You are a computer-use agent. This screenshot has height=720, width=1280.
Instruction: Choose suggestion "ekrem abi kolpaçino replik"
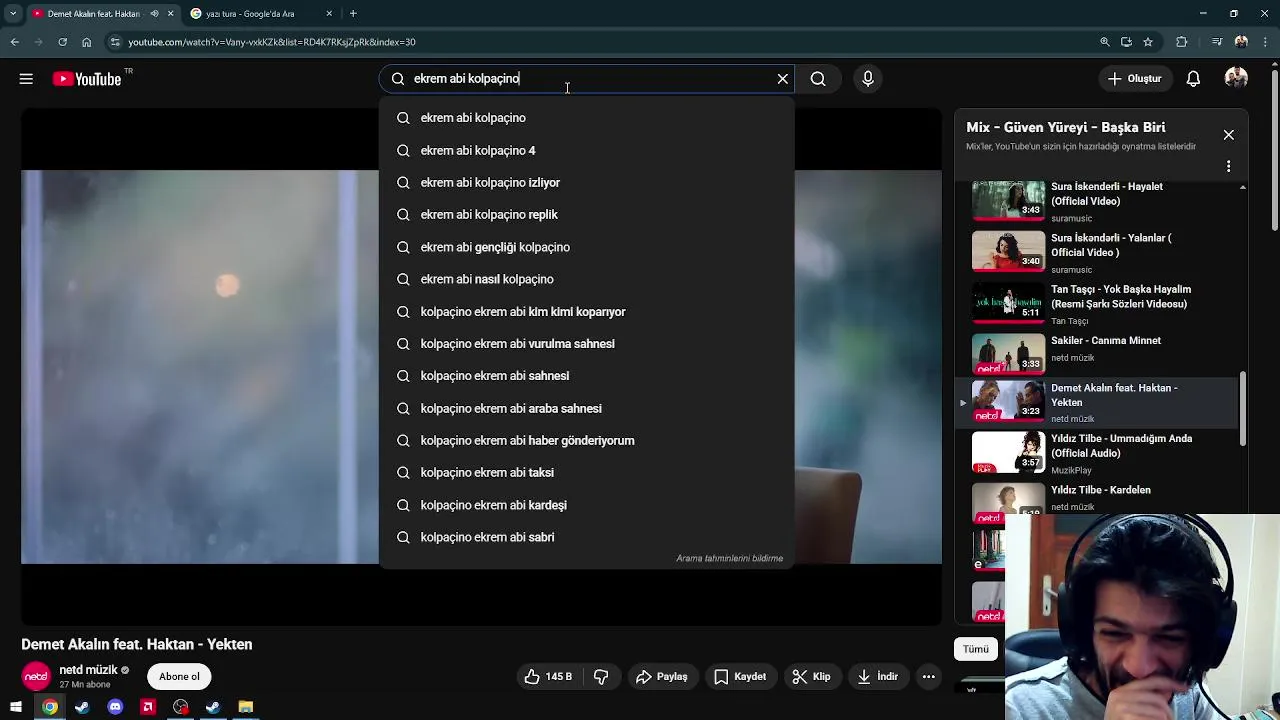(587, 215)
